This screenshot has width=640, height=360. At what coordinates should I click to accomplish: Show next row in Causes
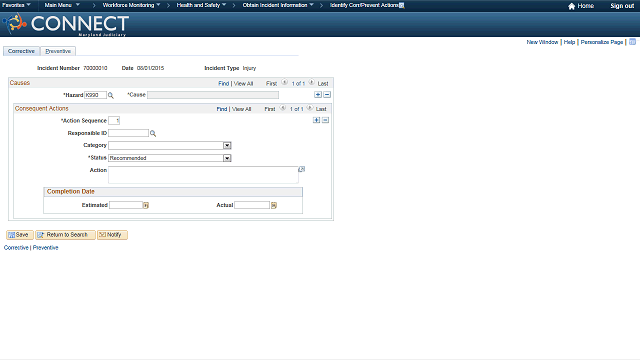pos(311,82)
